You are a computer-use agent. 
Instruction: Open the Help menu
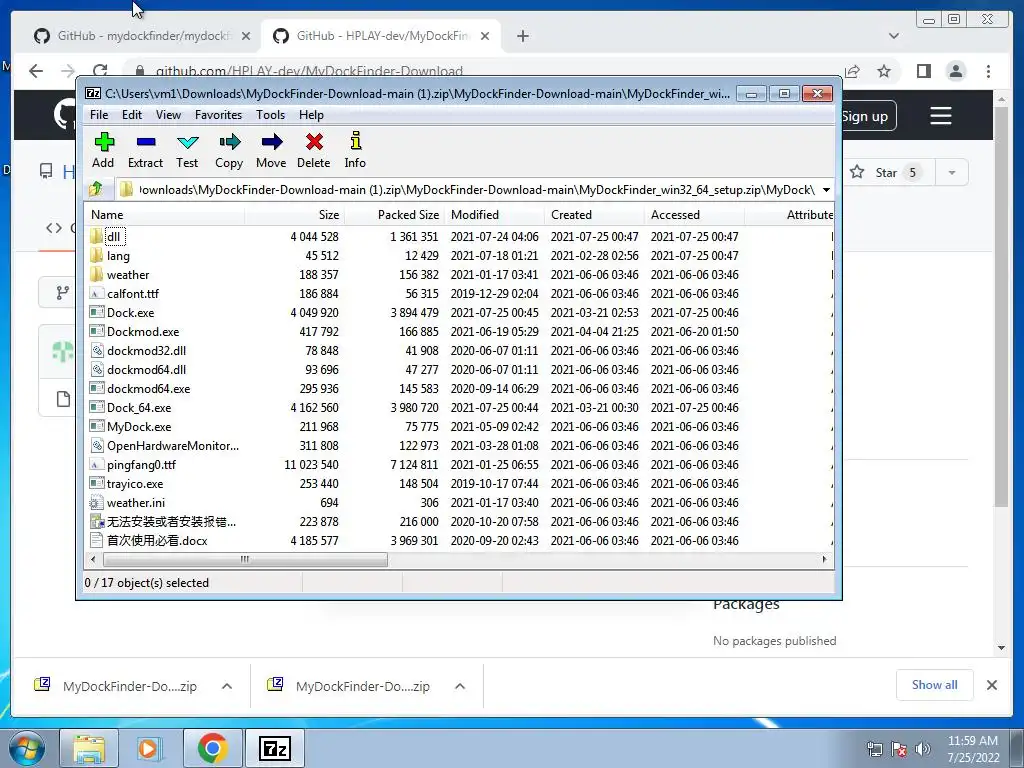point(311,115)
